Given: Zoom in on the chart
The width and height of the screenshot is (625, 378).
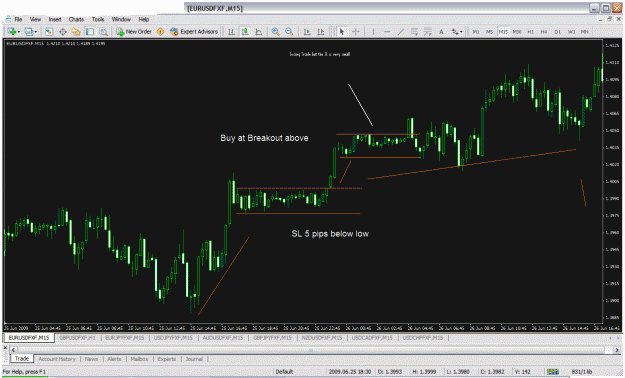Looking at the screenshot, I should pos(275,32).
